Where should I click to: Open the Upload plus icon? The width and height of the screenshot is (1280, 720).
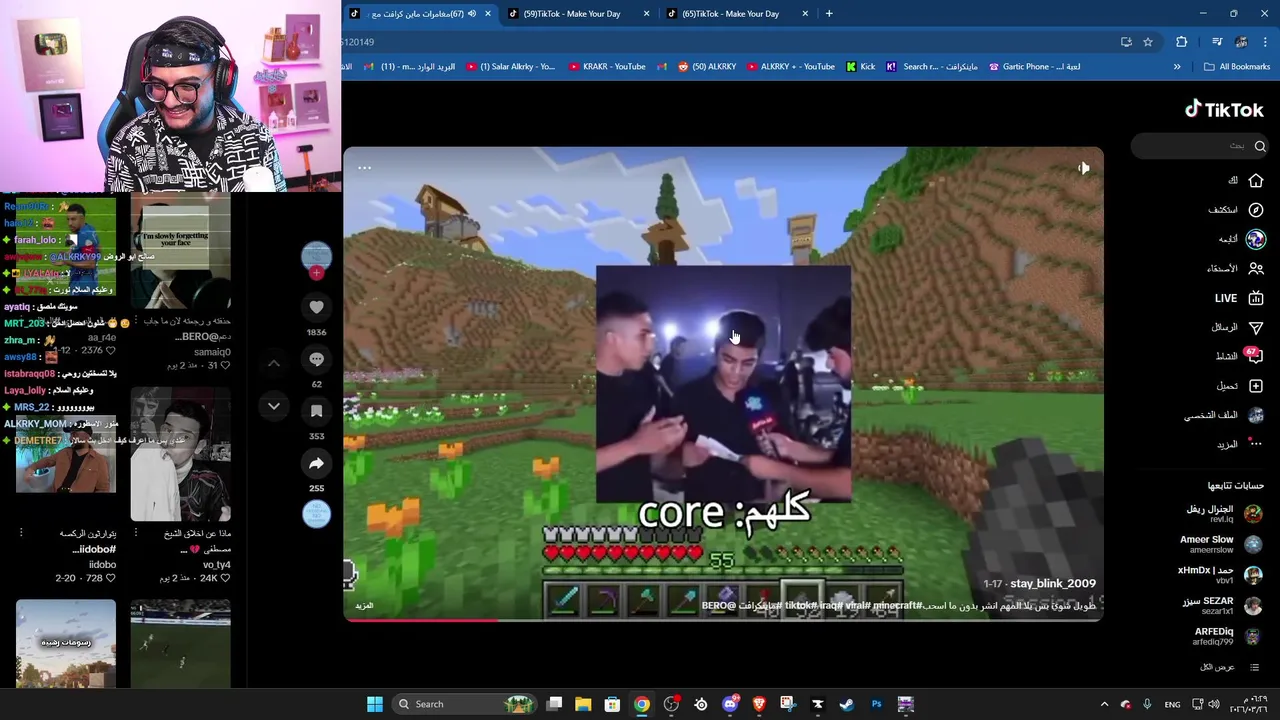click(x=1256, y=386)
